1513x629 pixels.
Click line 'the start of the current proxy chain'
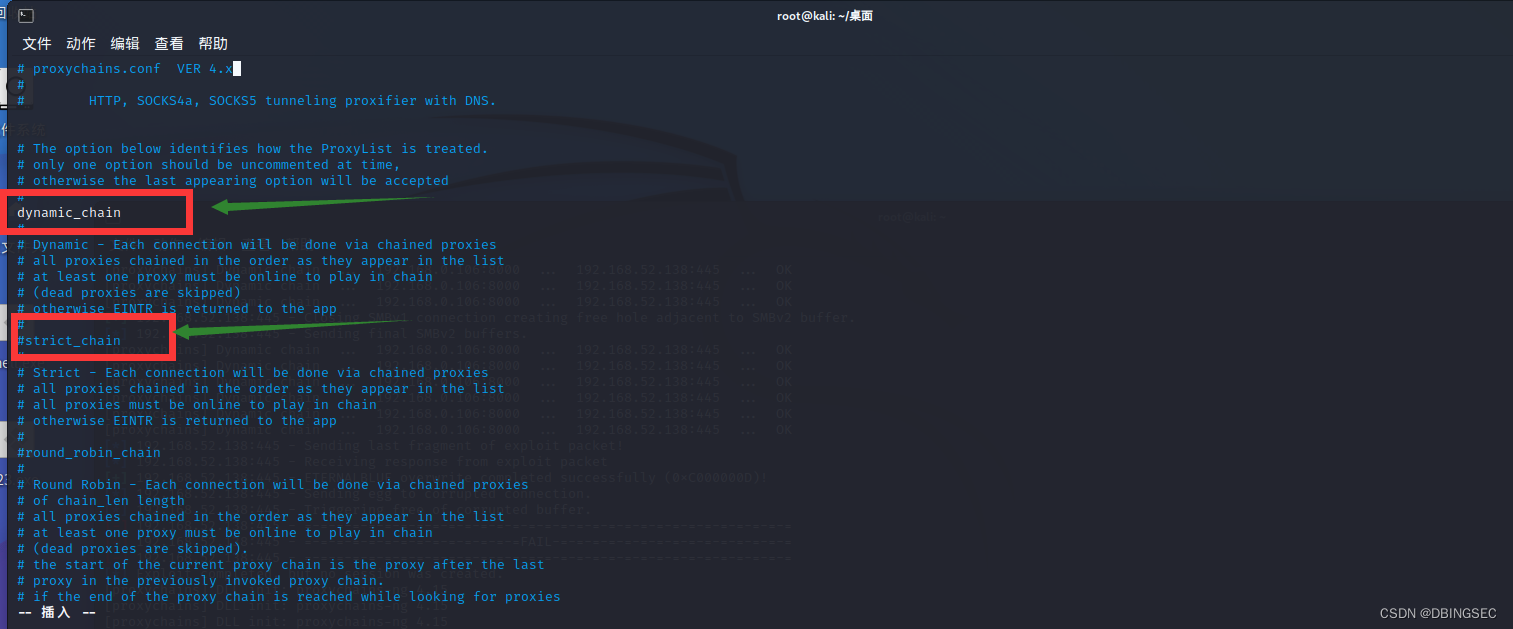(x=281, y=565)
